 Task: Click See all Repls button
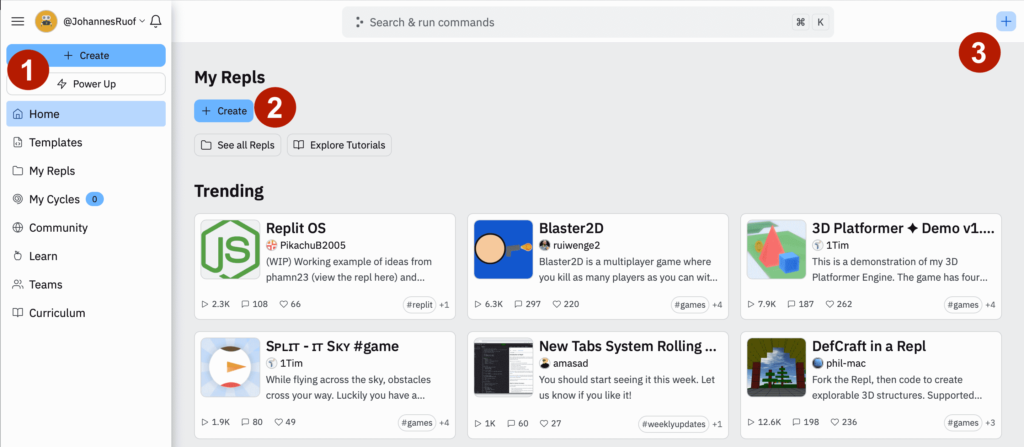tap(238, 145)
